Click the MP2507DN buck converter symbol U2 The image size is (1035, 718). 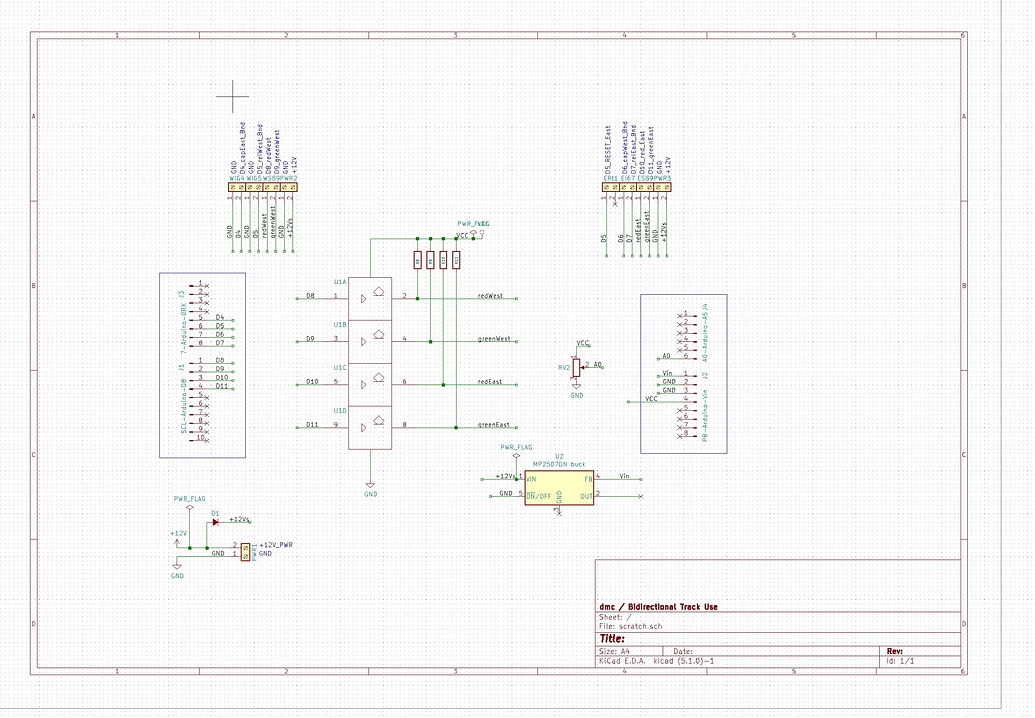pyautogui.click(x=558, y=487)
